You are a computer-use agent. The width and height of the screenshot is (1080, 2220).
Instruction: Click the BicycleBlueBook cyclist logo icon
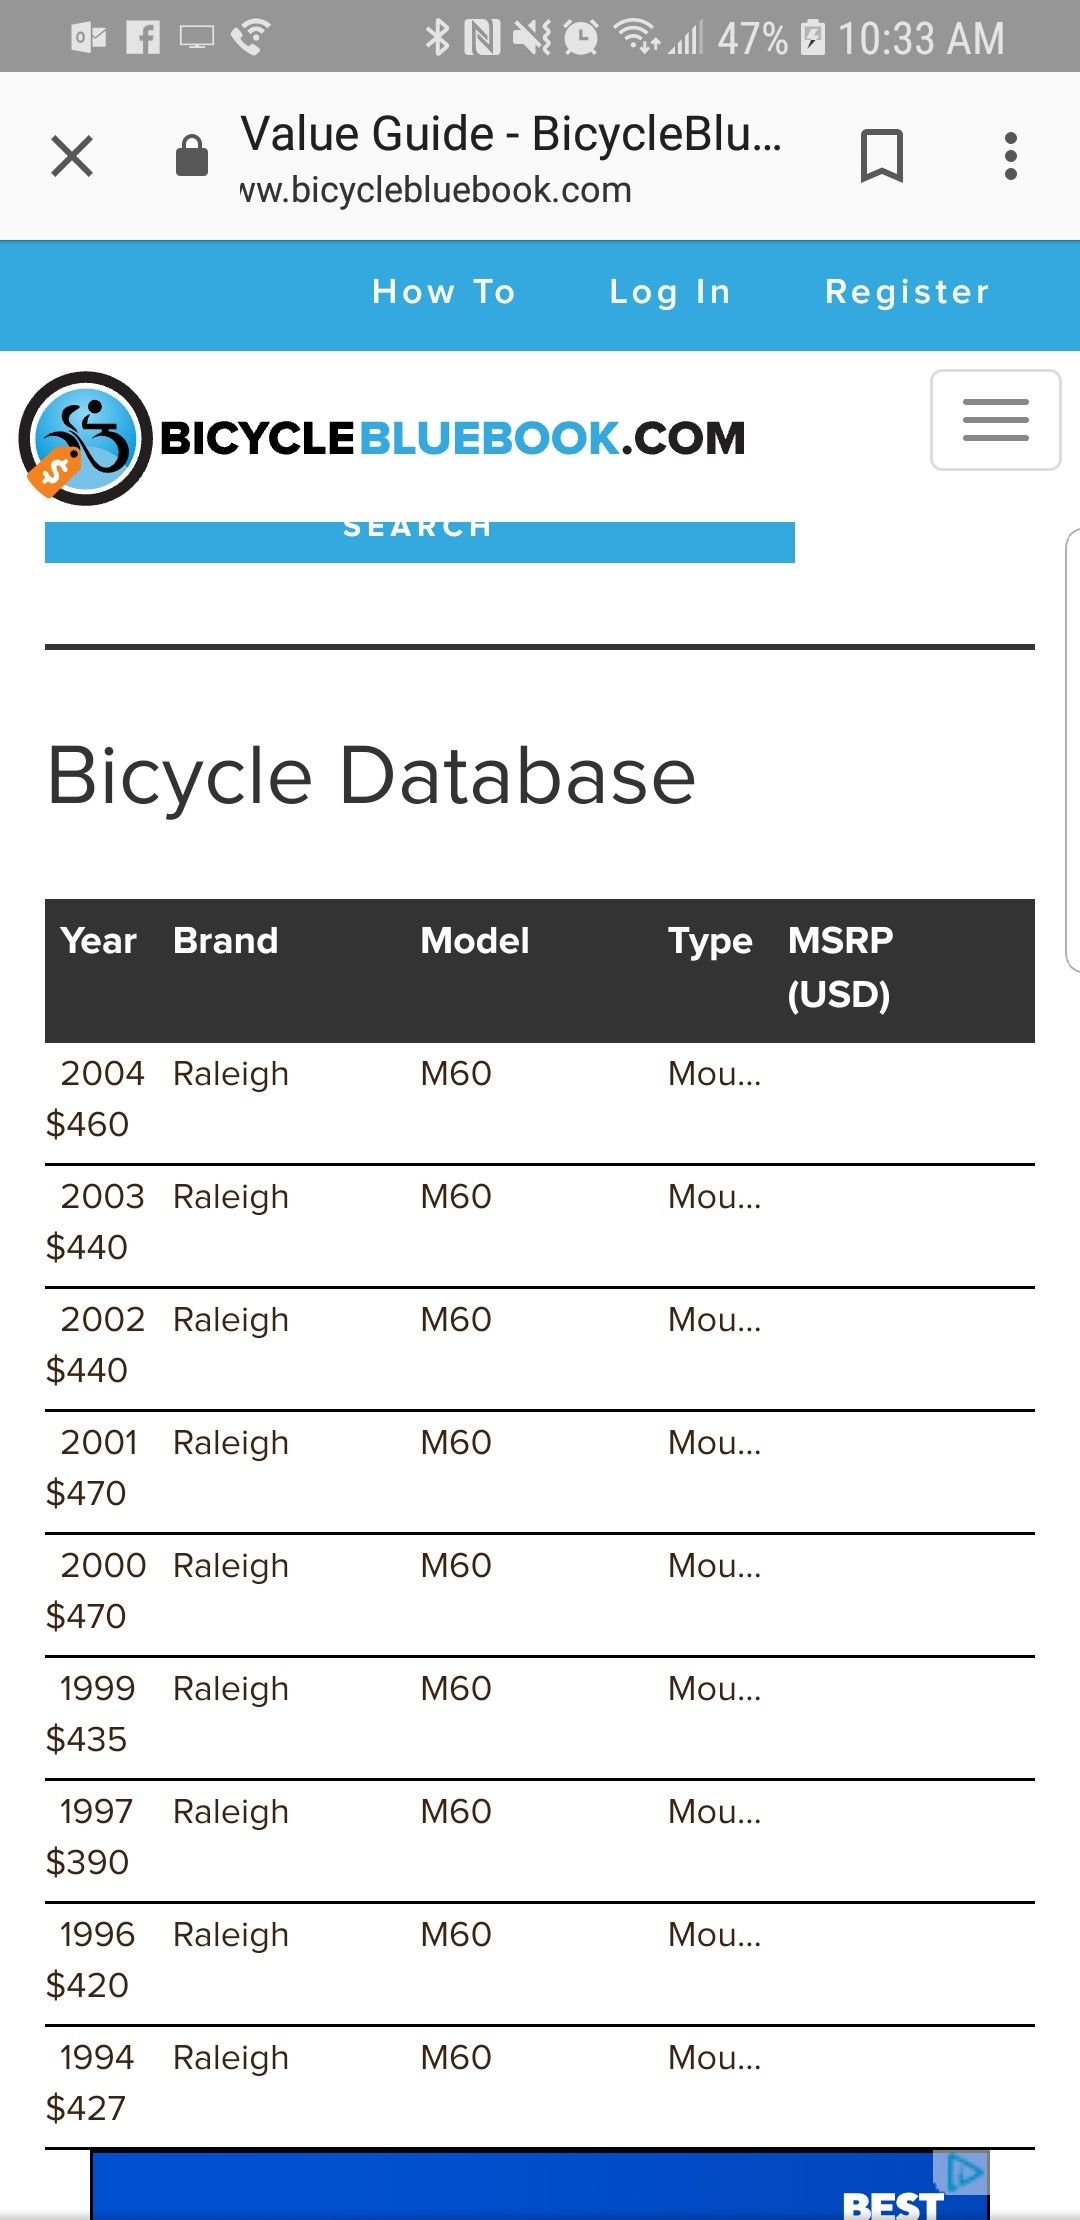click(x=86, y=438)
